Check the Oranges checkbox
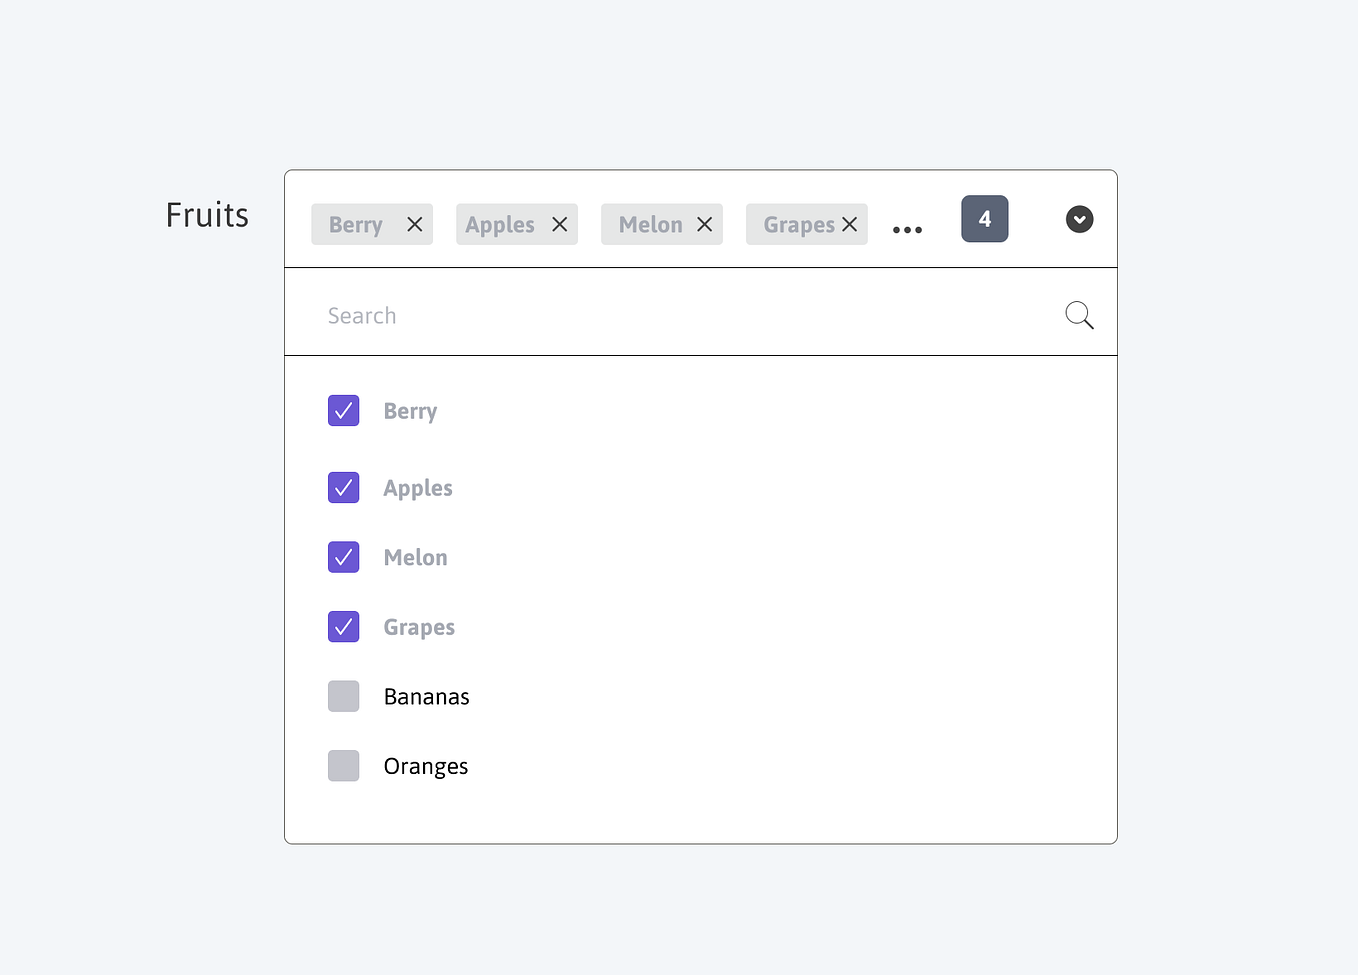Image resolution: width=1358 pixels, height=975 pixels. click(x=344, y=766)
